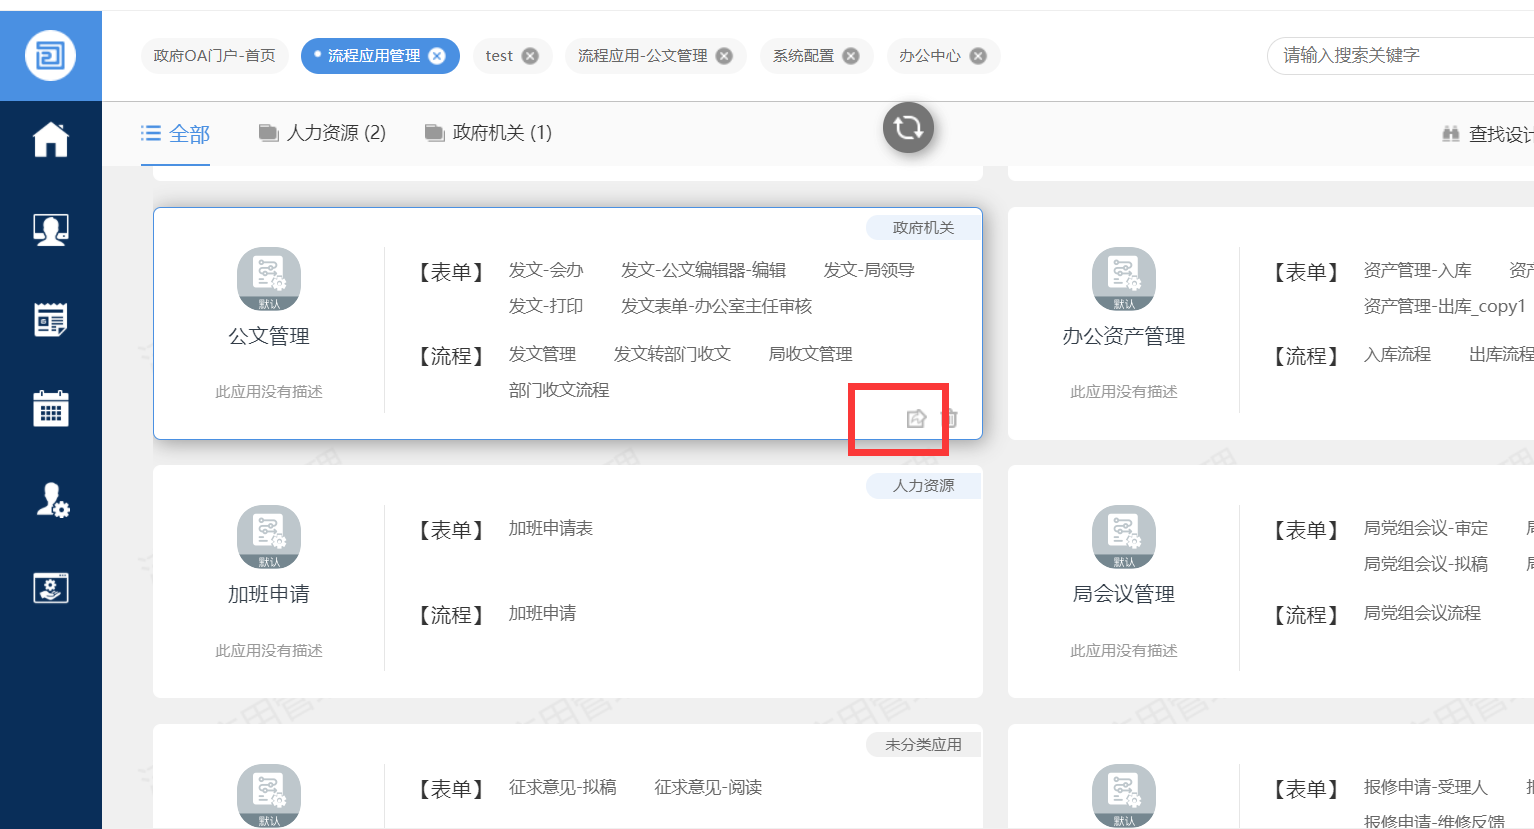
Task: Close the 流程应用管理 tab
Action: coord(437,56)
